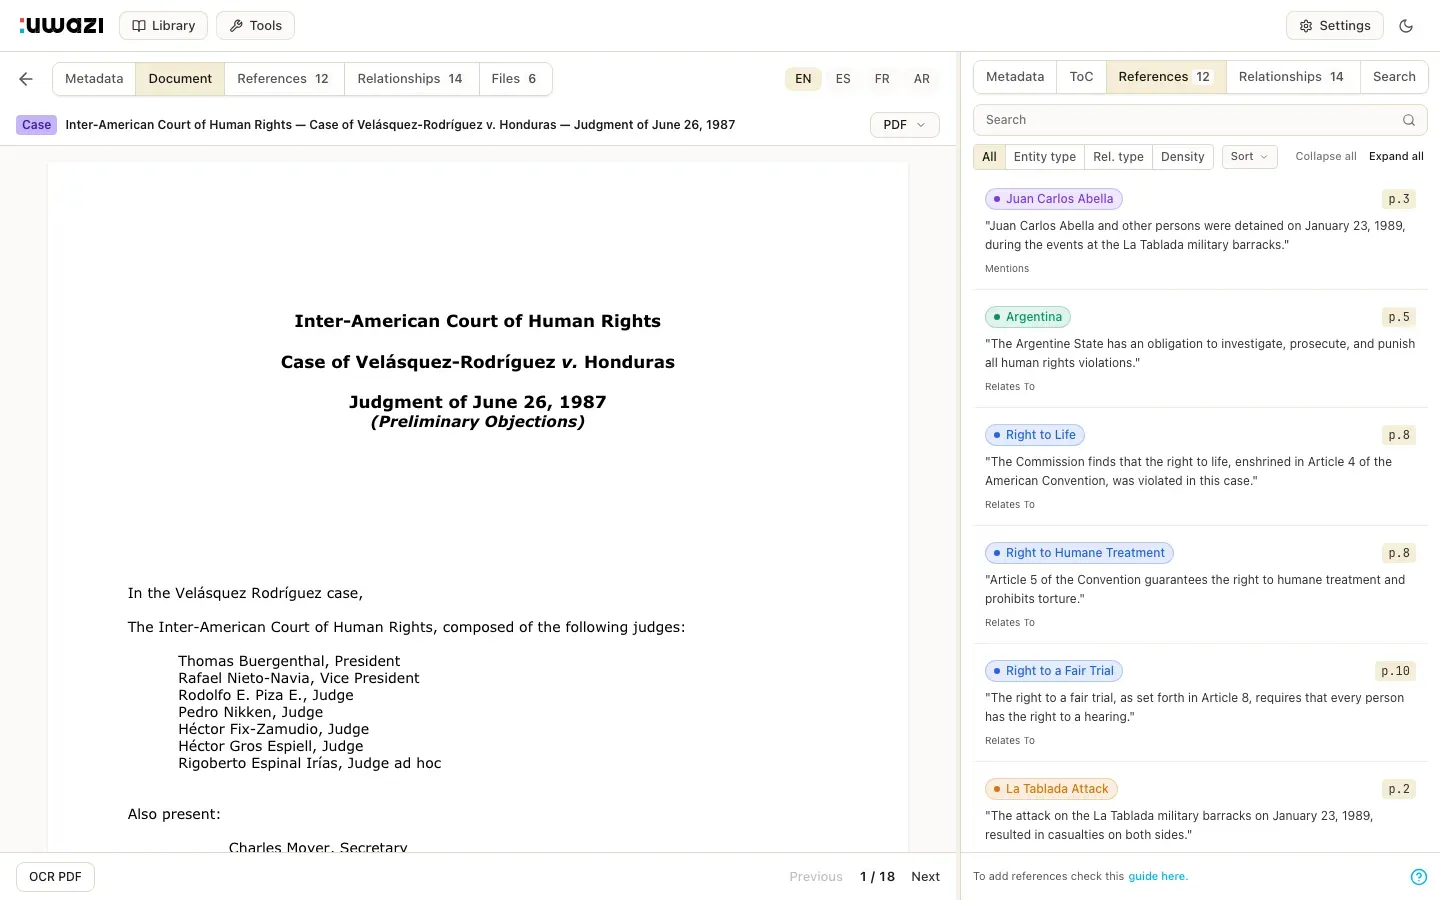
Task: Click the help question mark icon bottom right
Action: [1419, 877]
